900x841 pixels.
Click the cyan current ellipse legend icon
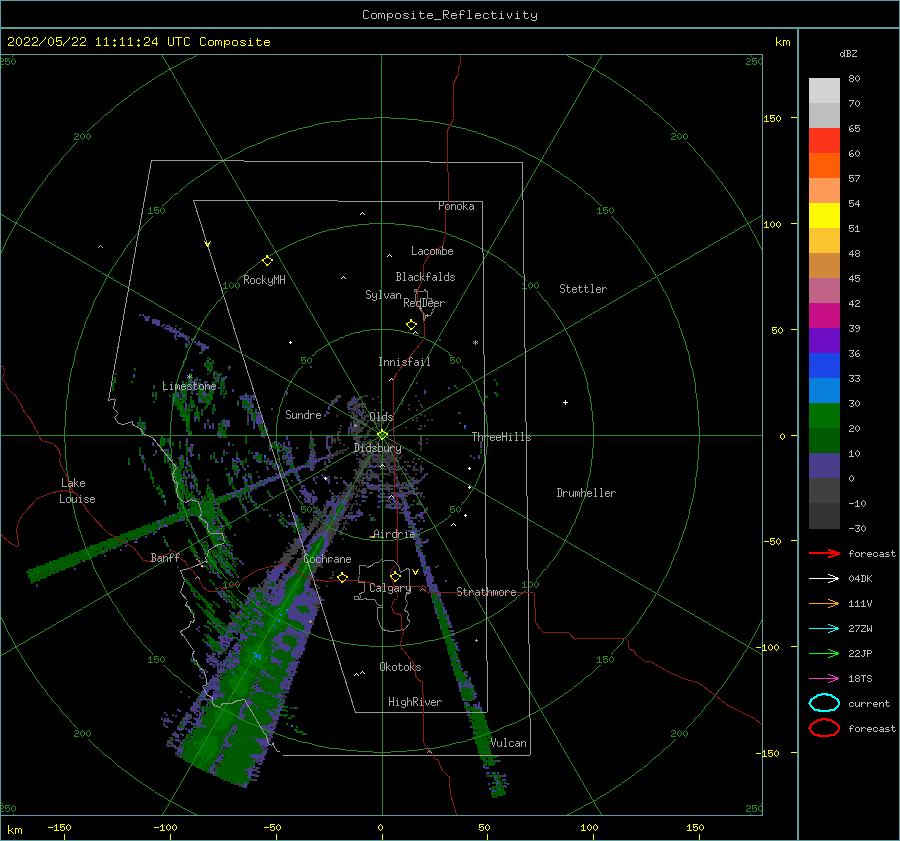coord(824,703)
